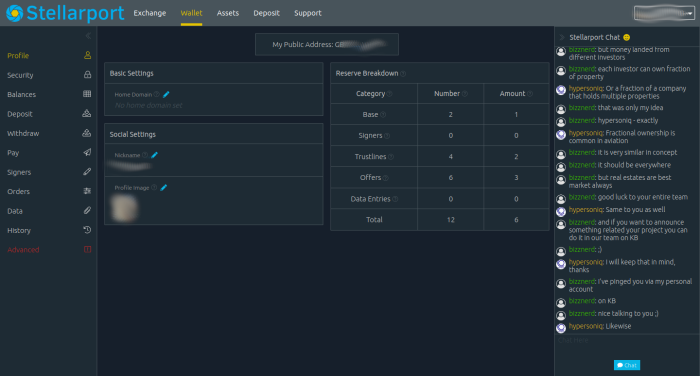Click the Stellarport logo
Screen dimensions: 700x376
coord(65,13)
